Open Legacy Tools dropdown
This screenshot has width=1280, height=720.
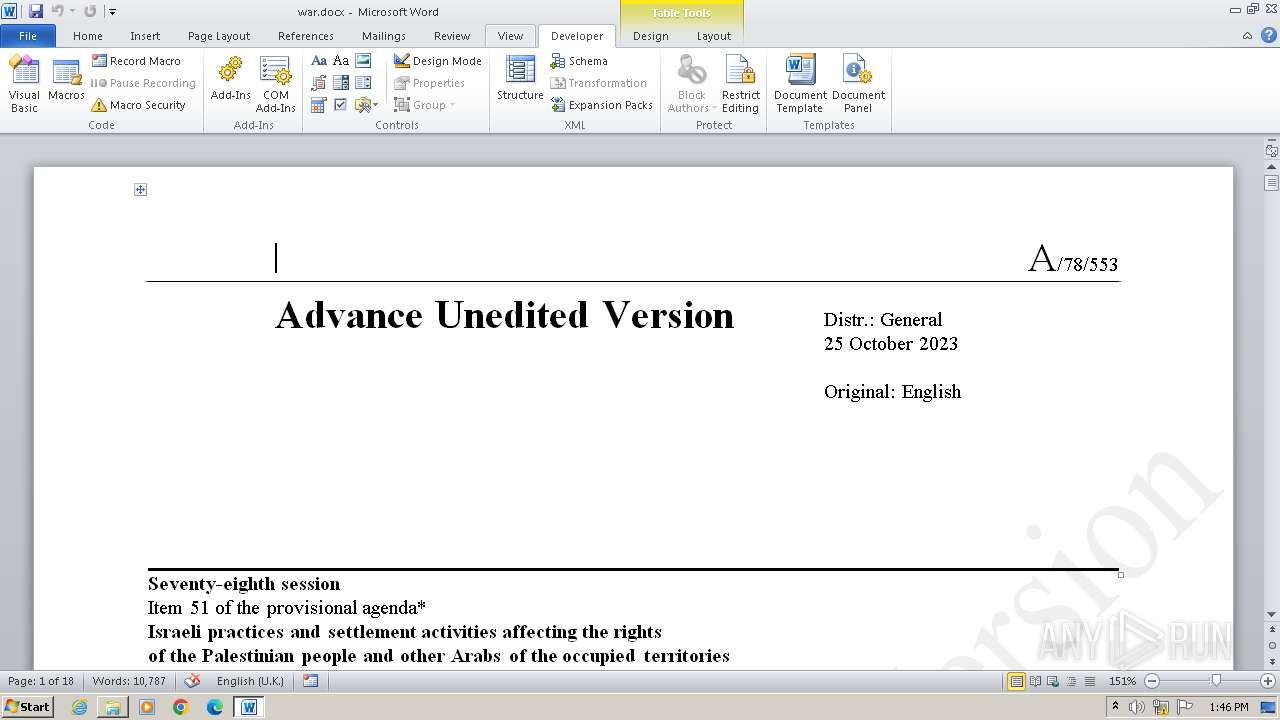[x=366, y=105]
